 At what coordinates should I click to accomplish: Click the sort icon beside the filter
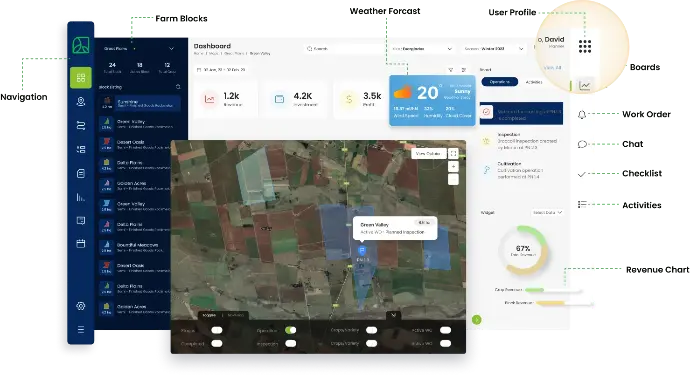pos(463,70)
